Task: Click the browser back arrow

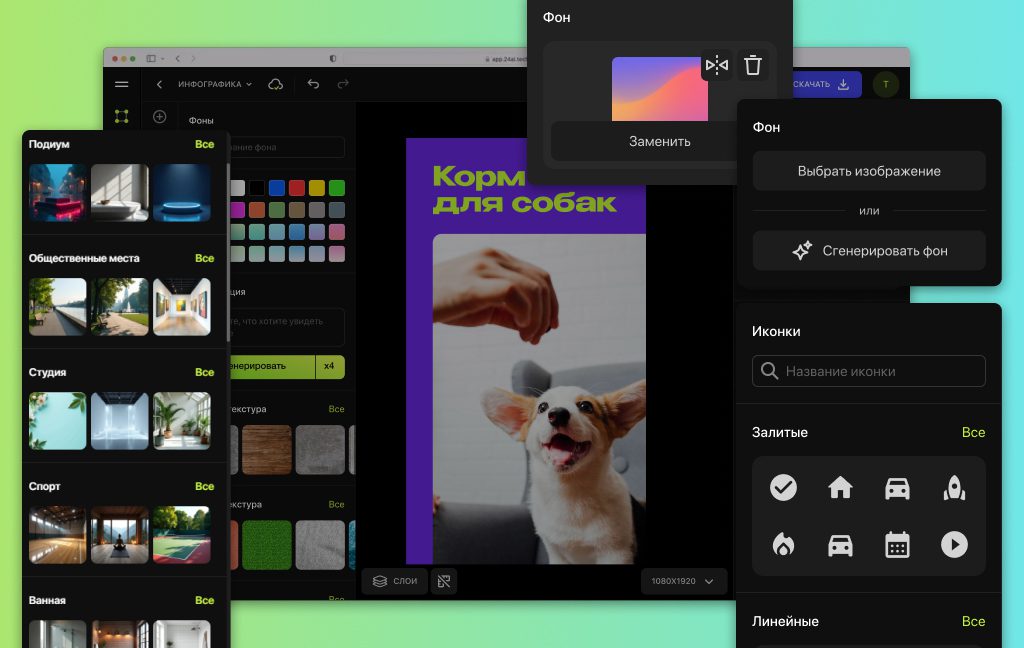Action: pyautogui.click(x=178, y=58)
